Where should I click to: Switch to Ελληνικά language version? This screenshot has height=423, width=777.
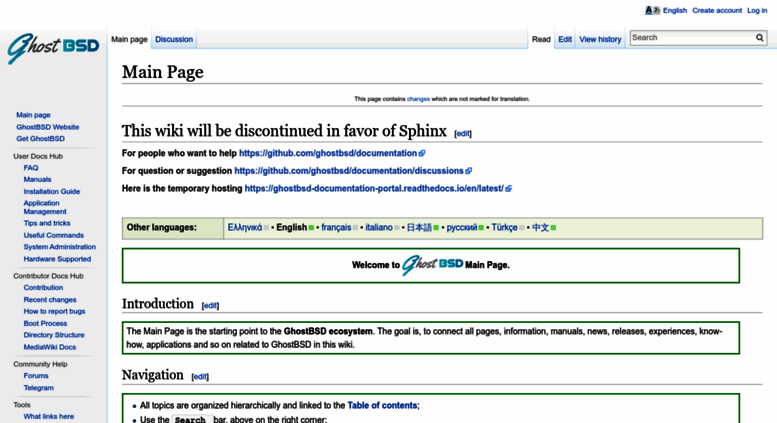click(245, 228)
